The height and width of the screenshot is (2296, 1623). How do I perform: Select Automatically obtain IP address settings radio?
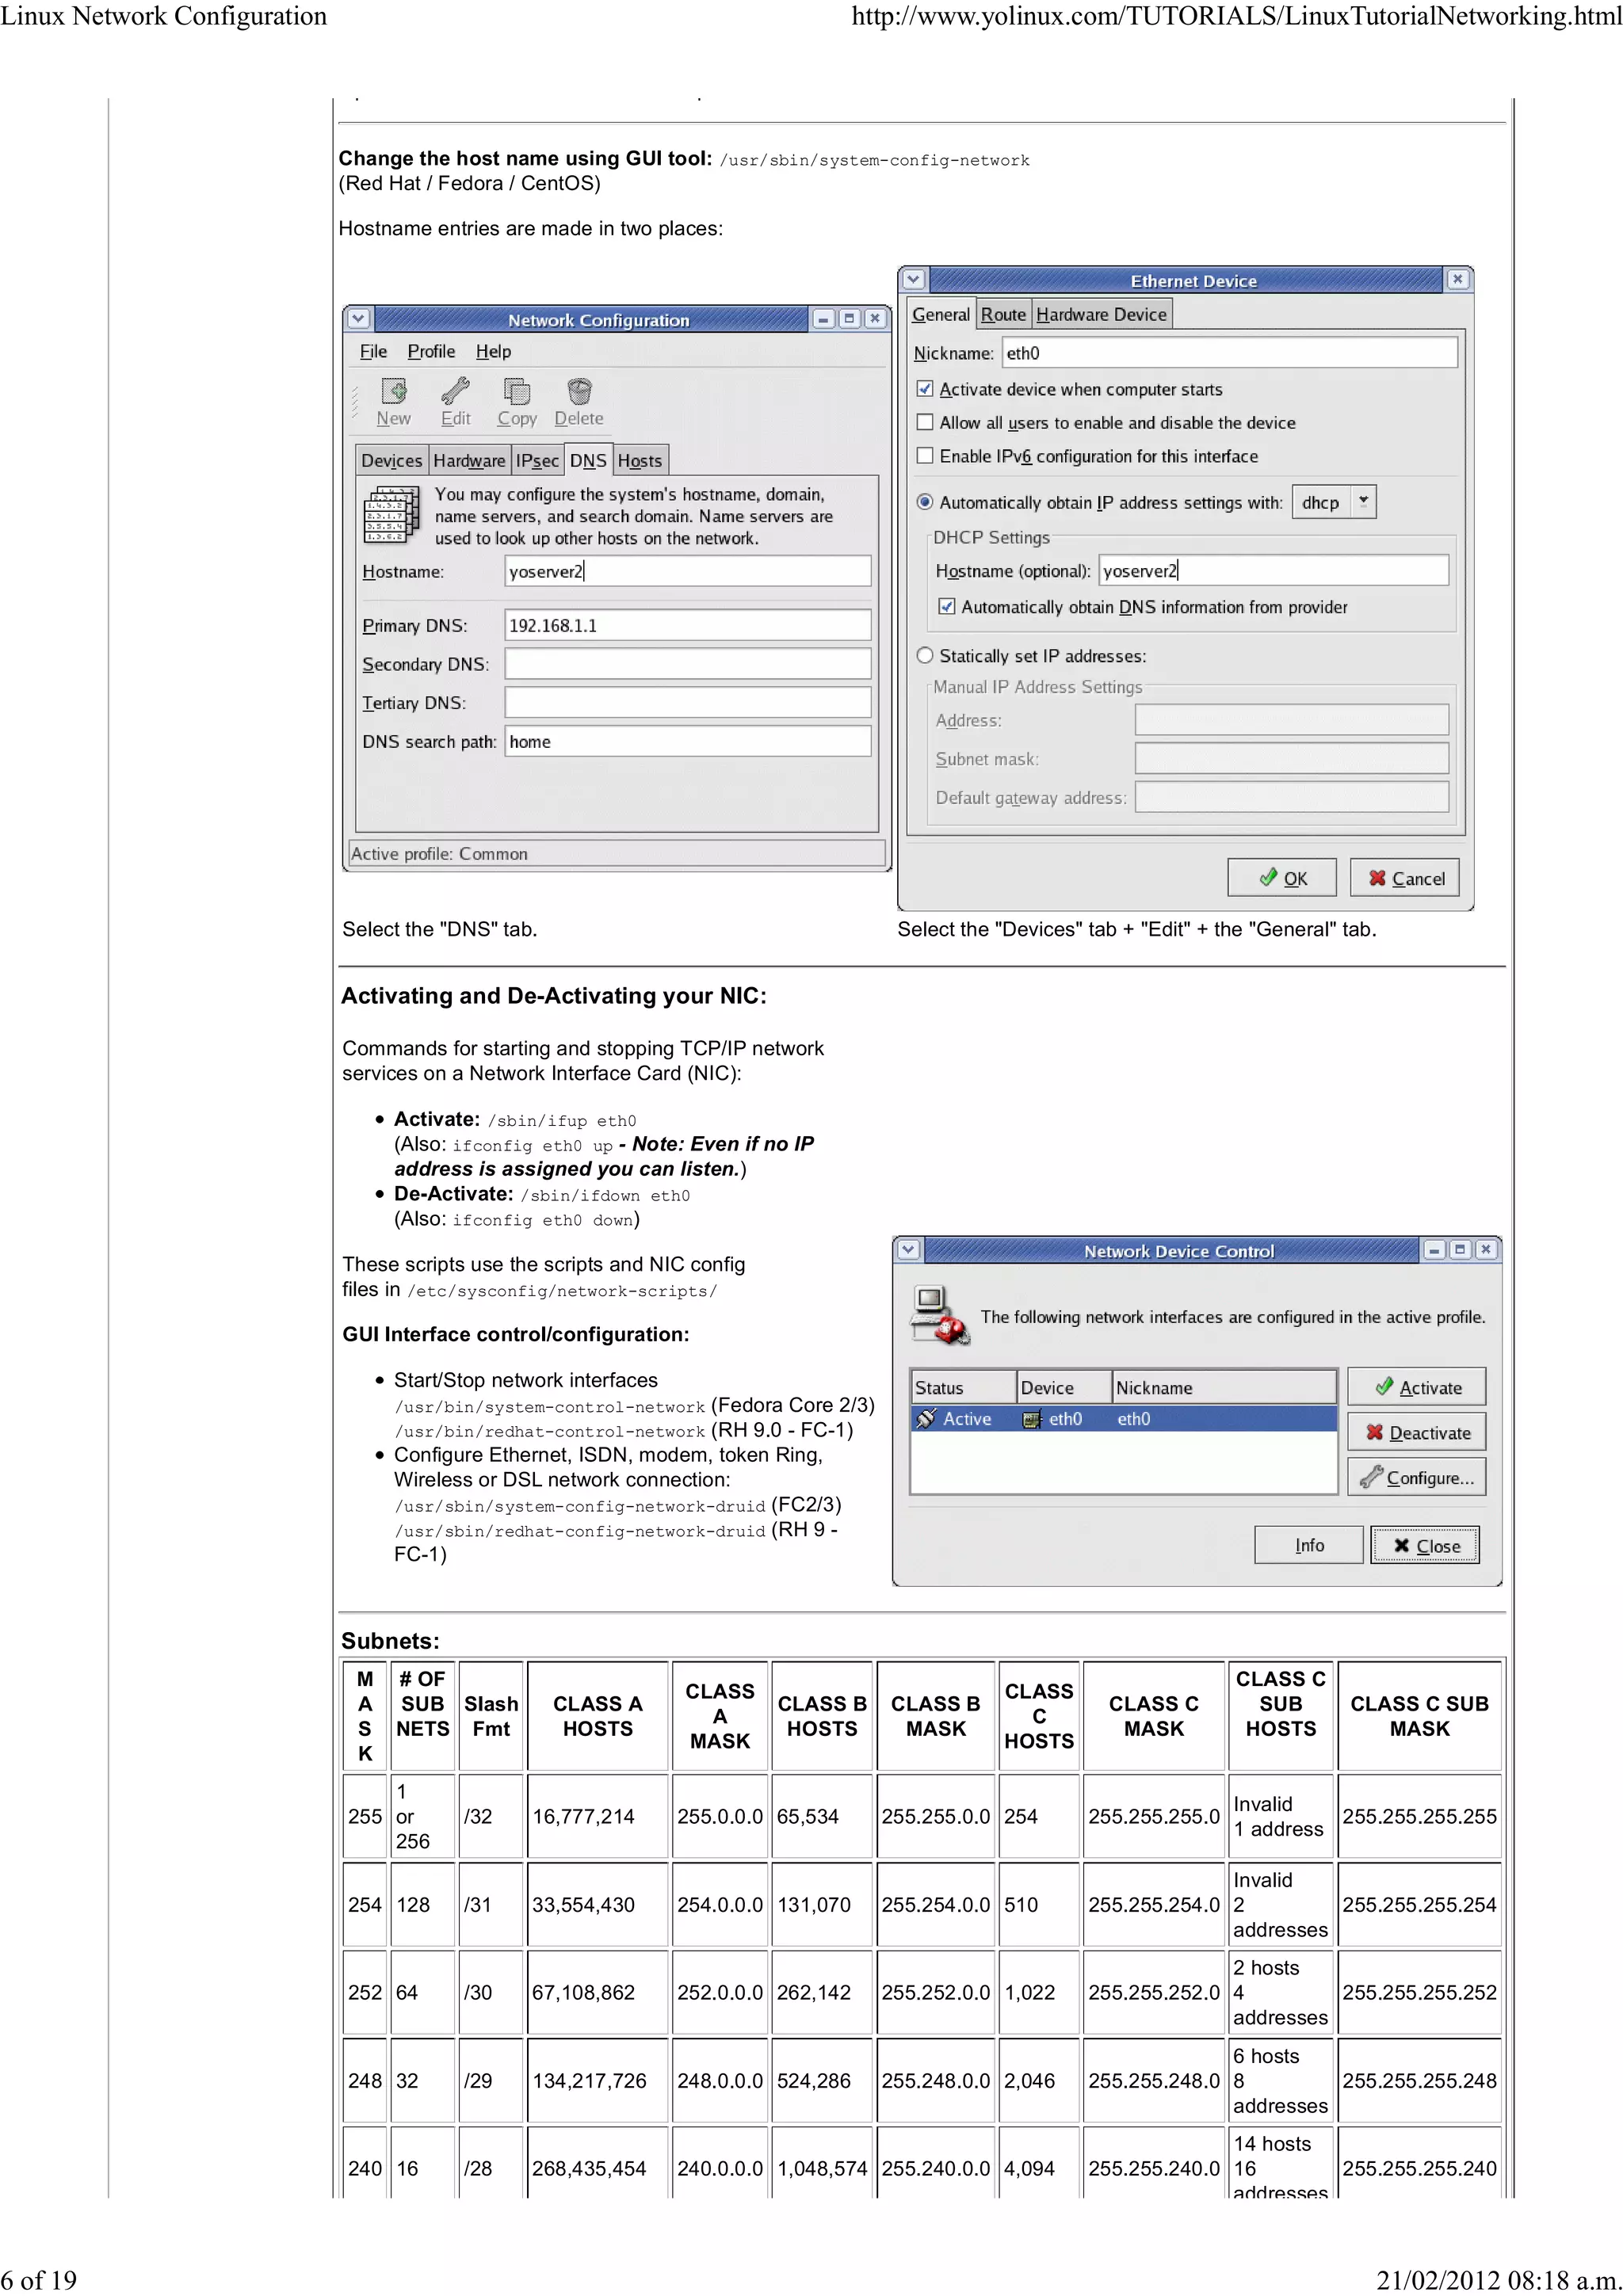(x=925, y=502)
